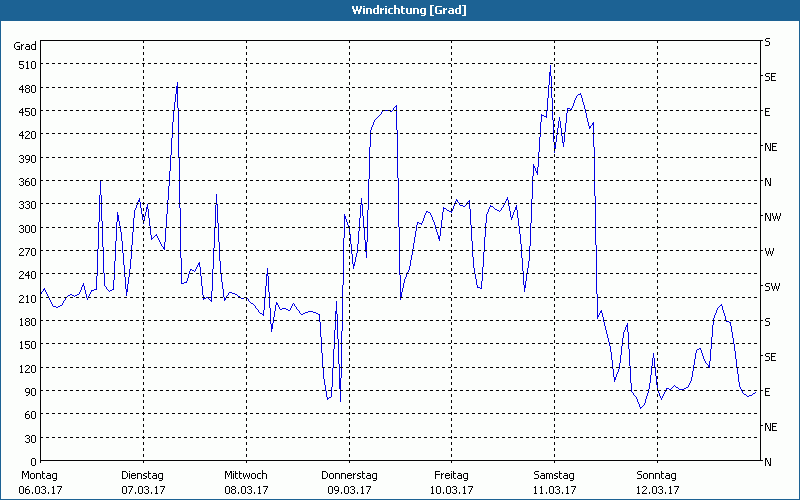800x500 pixels.
Task: Select the "Dienstag" day label
Action: pyautogui.click(x=142, y=476)
